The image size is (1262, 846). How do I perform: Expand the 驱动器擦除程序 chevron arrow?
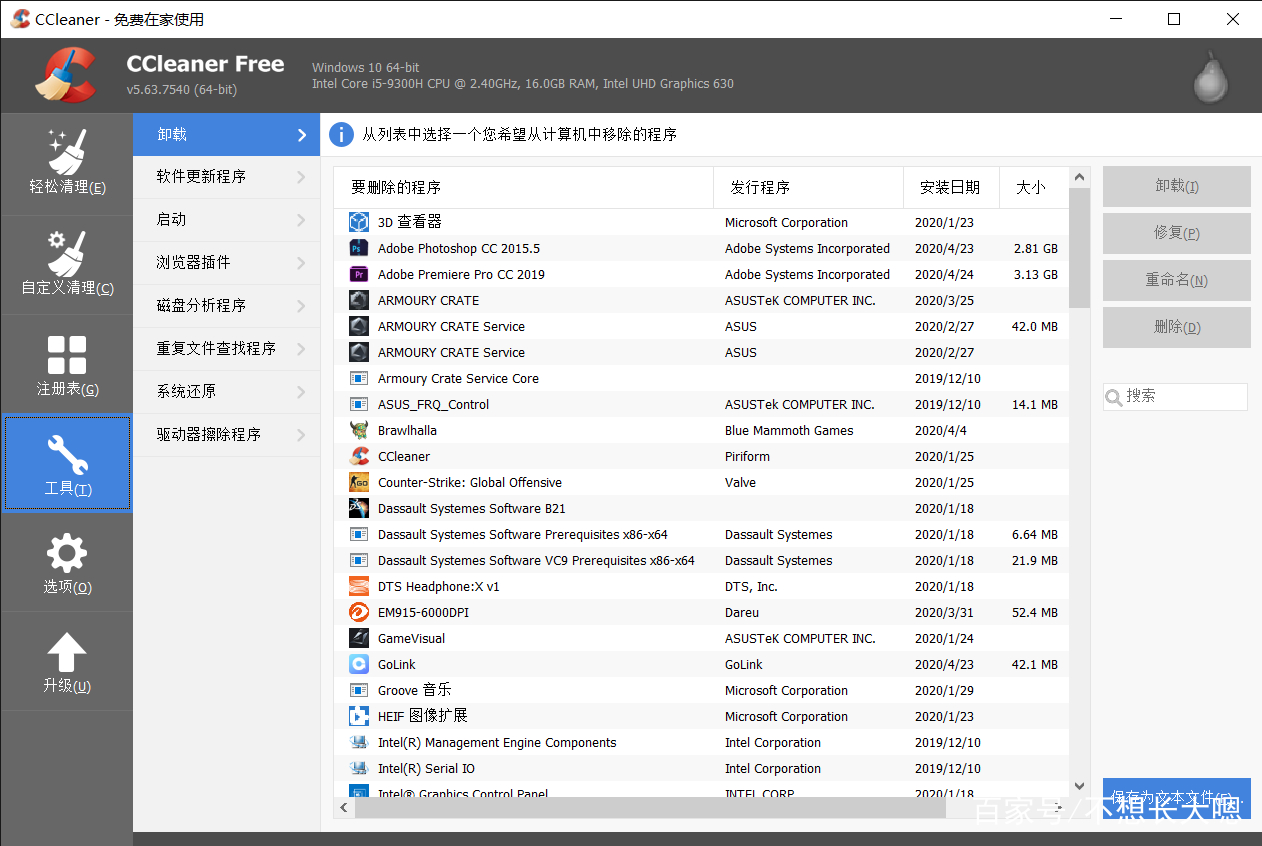[301, 435]
